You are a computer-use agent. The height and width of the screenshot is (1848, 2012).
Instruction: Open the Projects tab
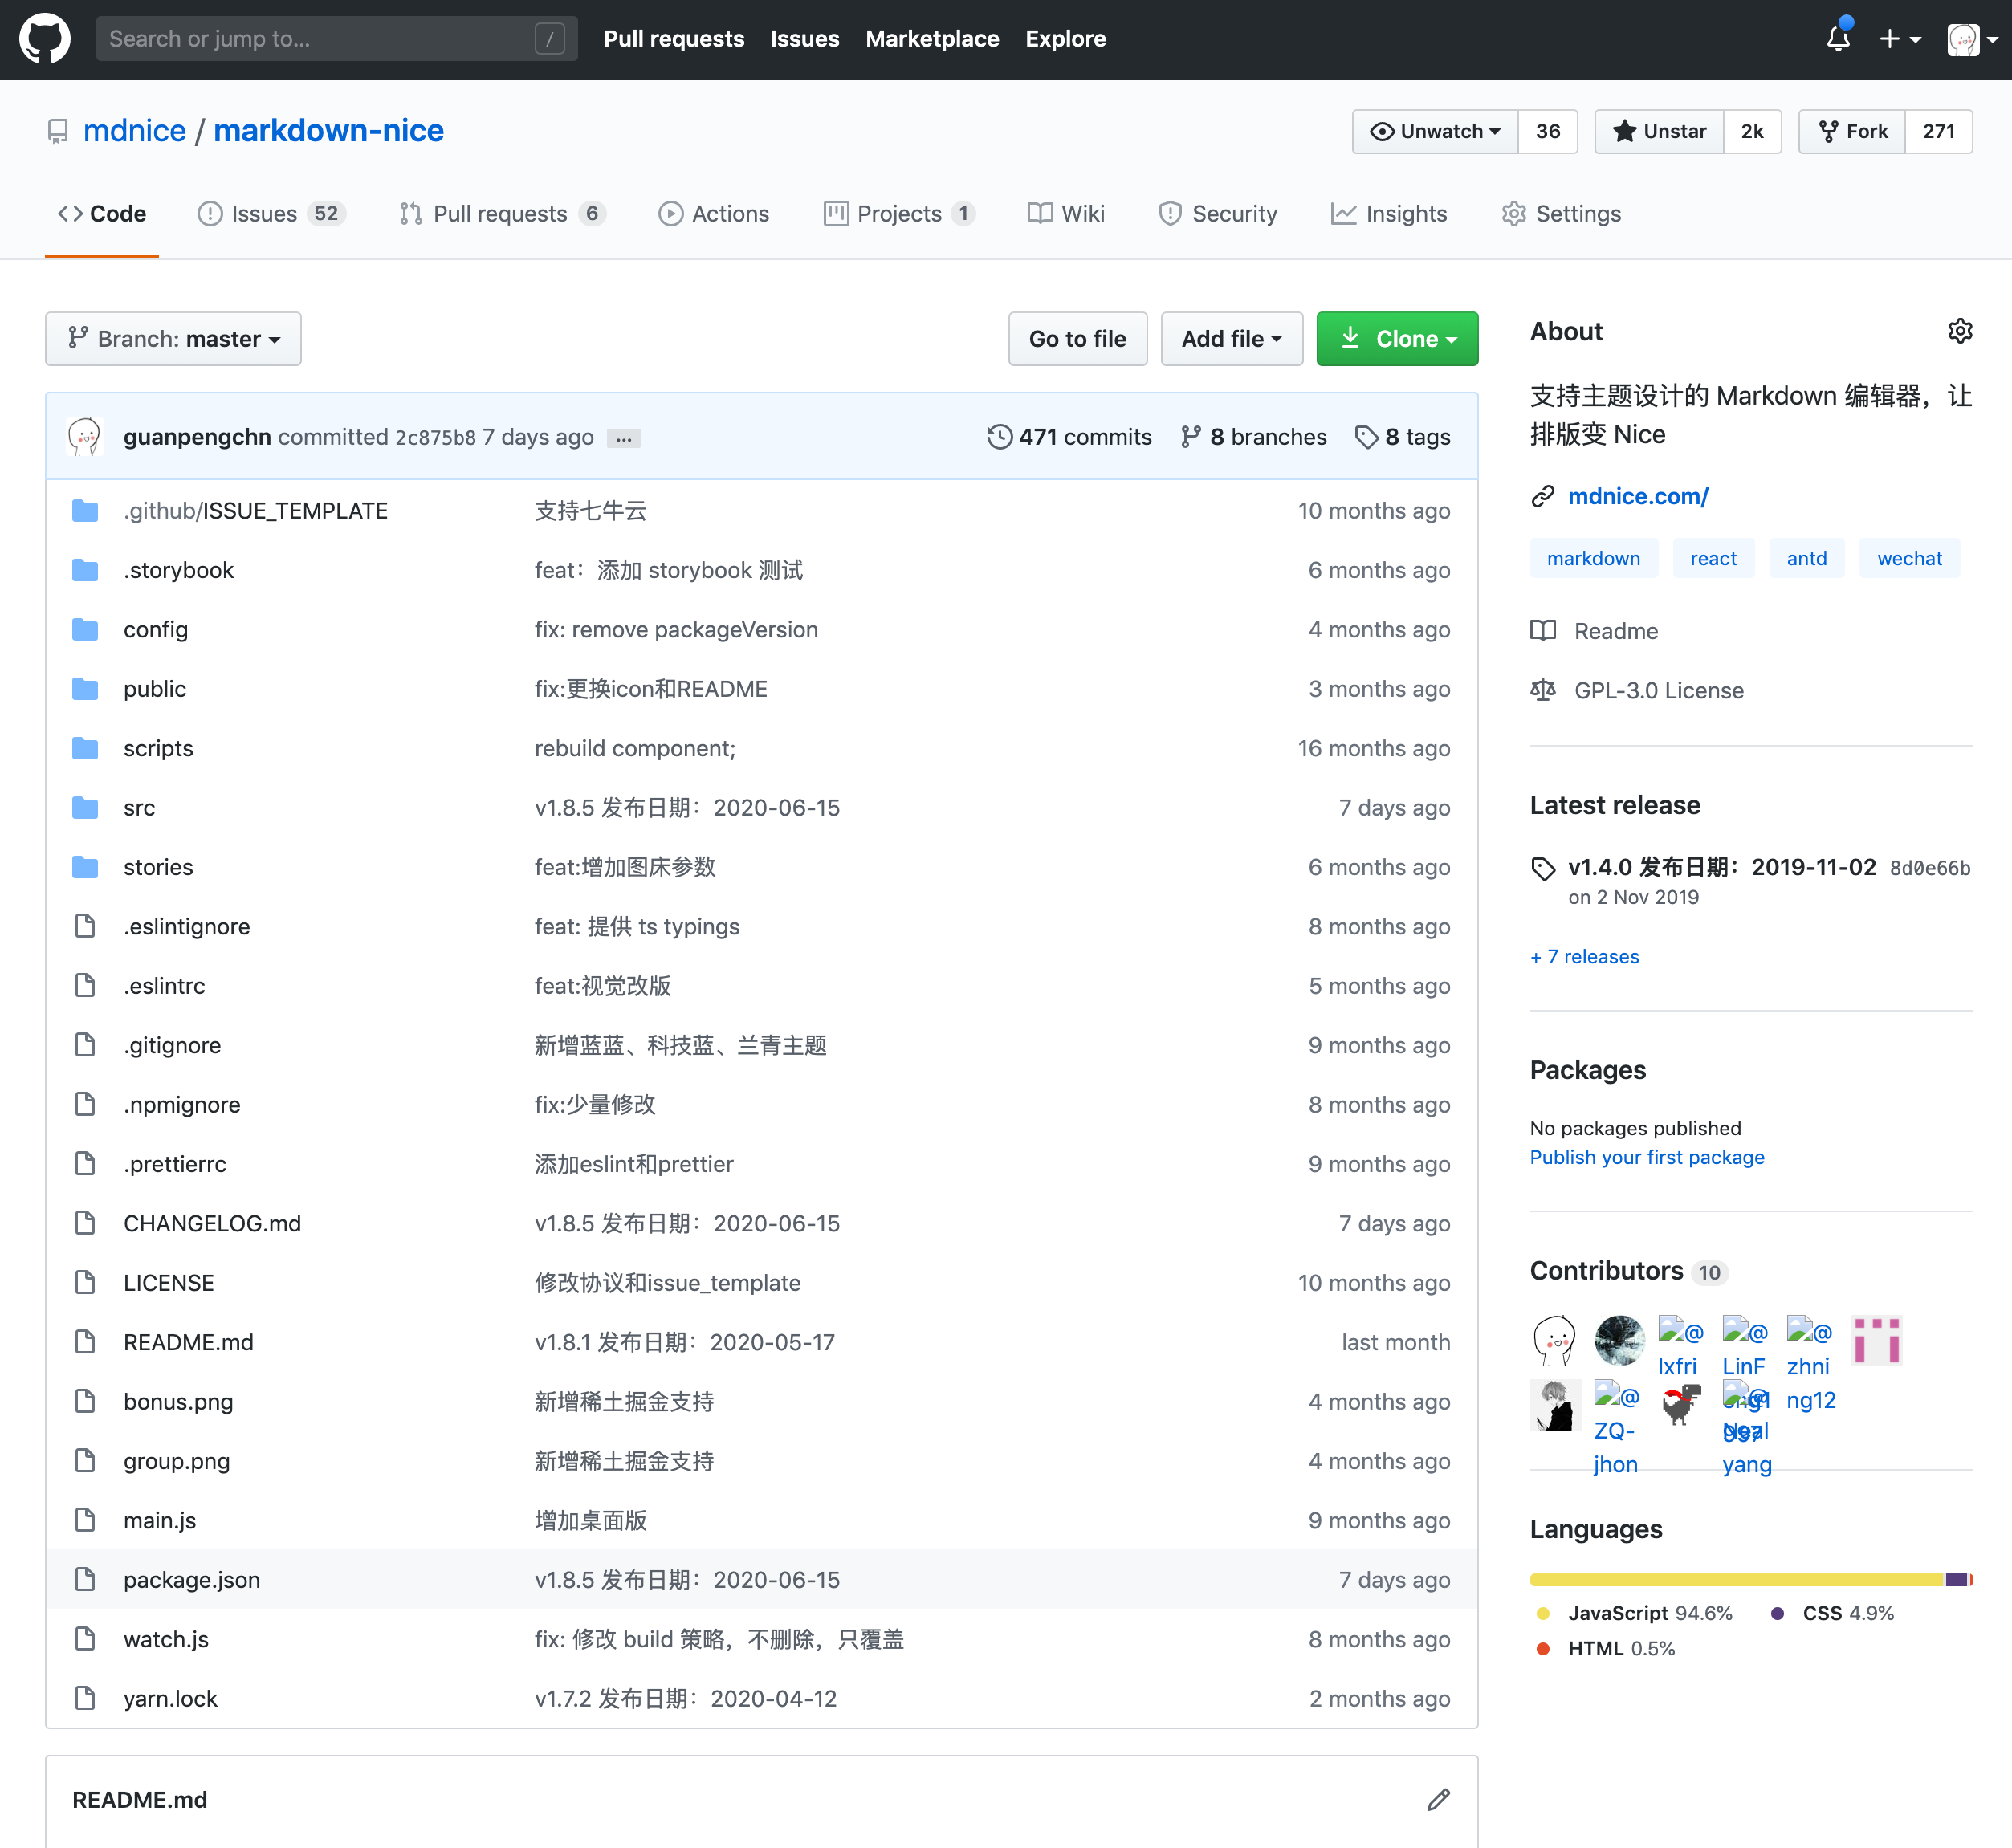pos(899,214)
